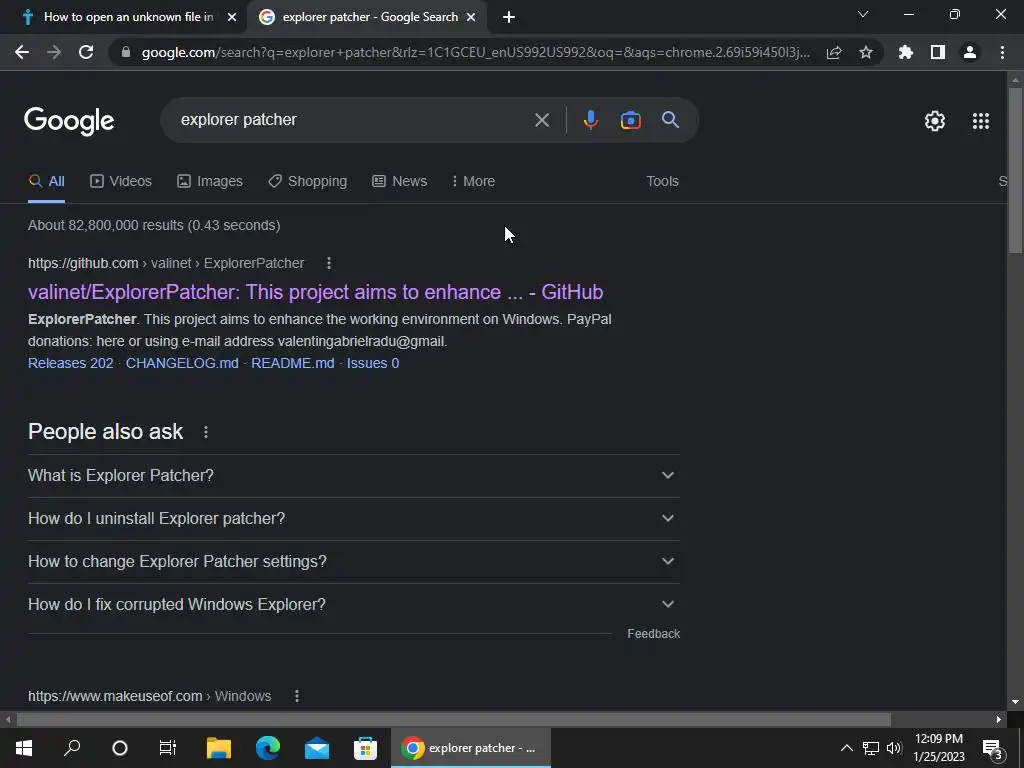Open the search Tools options
Image resolution: width=1024 pixels, height=768 pixels.
(x=662, y=181)
